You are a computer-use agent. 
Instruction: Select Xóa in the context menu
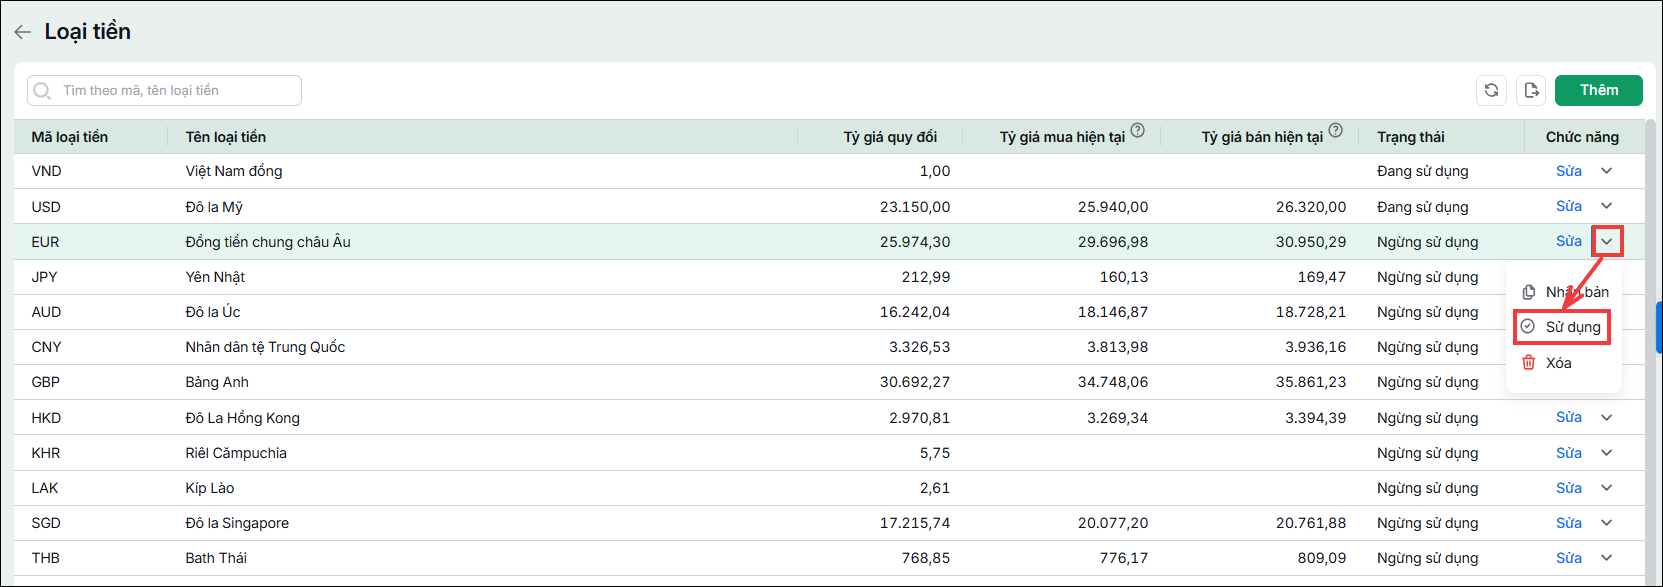tap(1558, 363)
